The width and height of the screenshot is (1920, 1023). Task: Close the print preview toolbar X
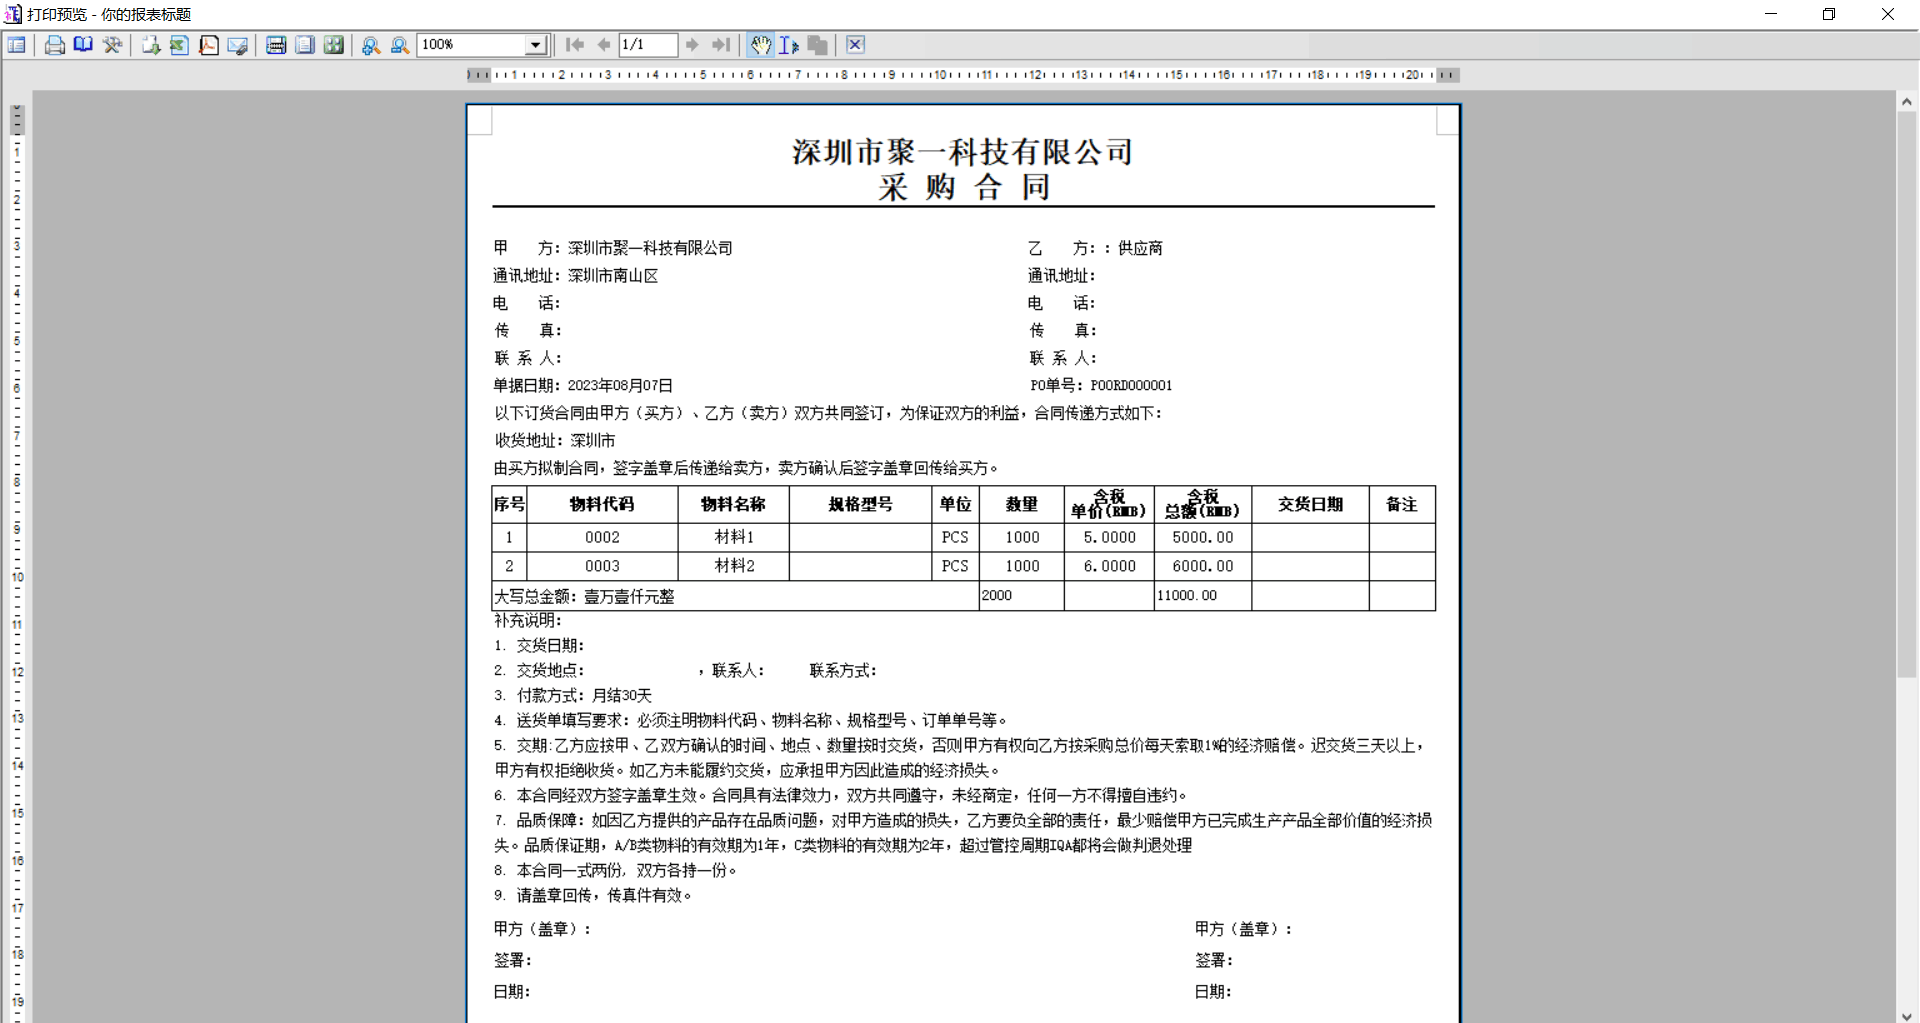855,45
